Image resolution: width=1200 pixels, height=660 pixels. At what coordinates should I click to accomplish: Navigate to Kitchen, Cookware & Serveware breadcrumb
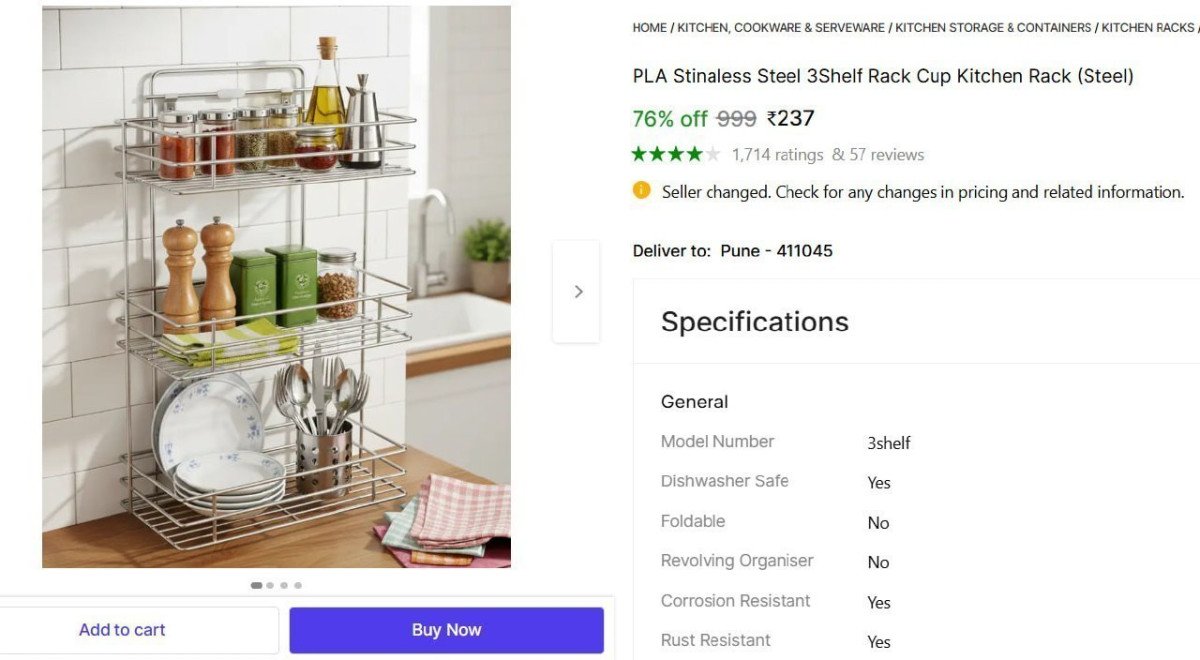click(x=780, y=28)
